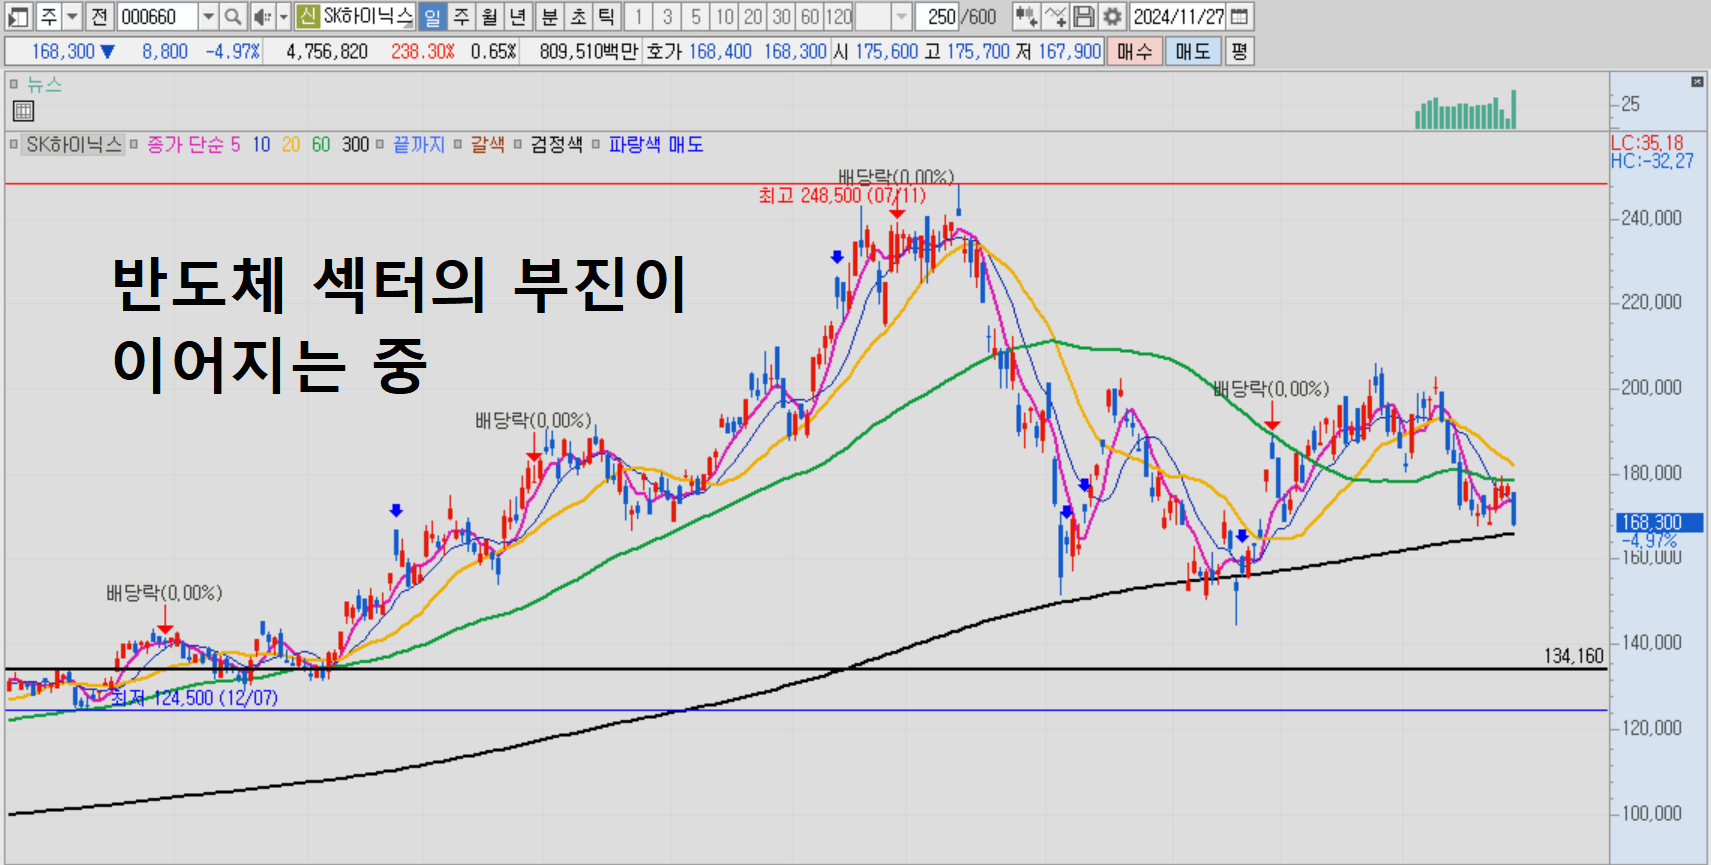Viewport: 1711px width, 865px height.
Task: Open the magnifier stock search icon
Action: 232,16
